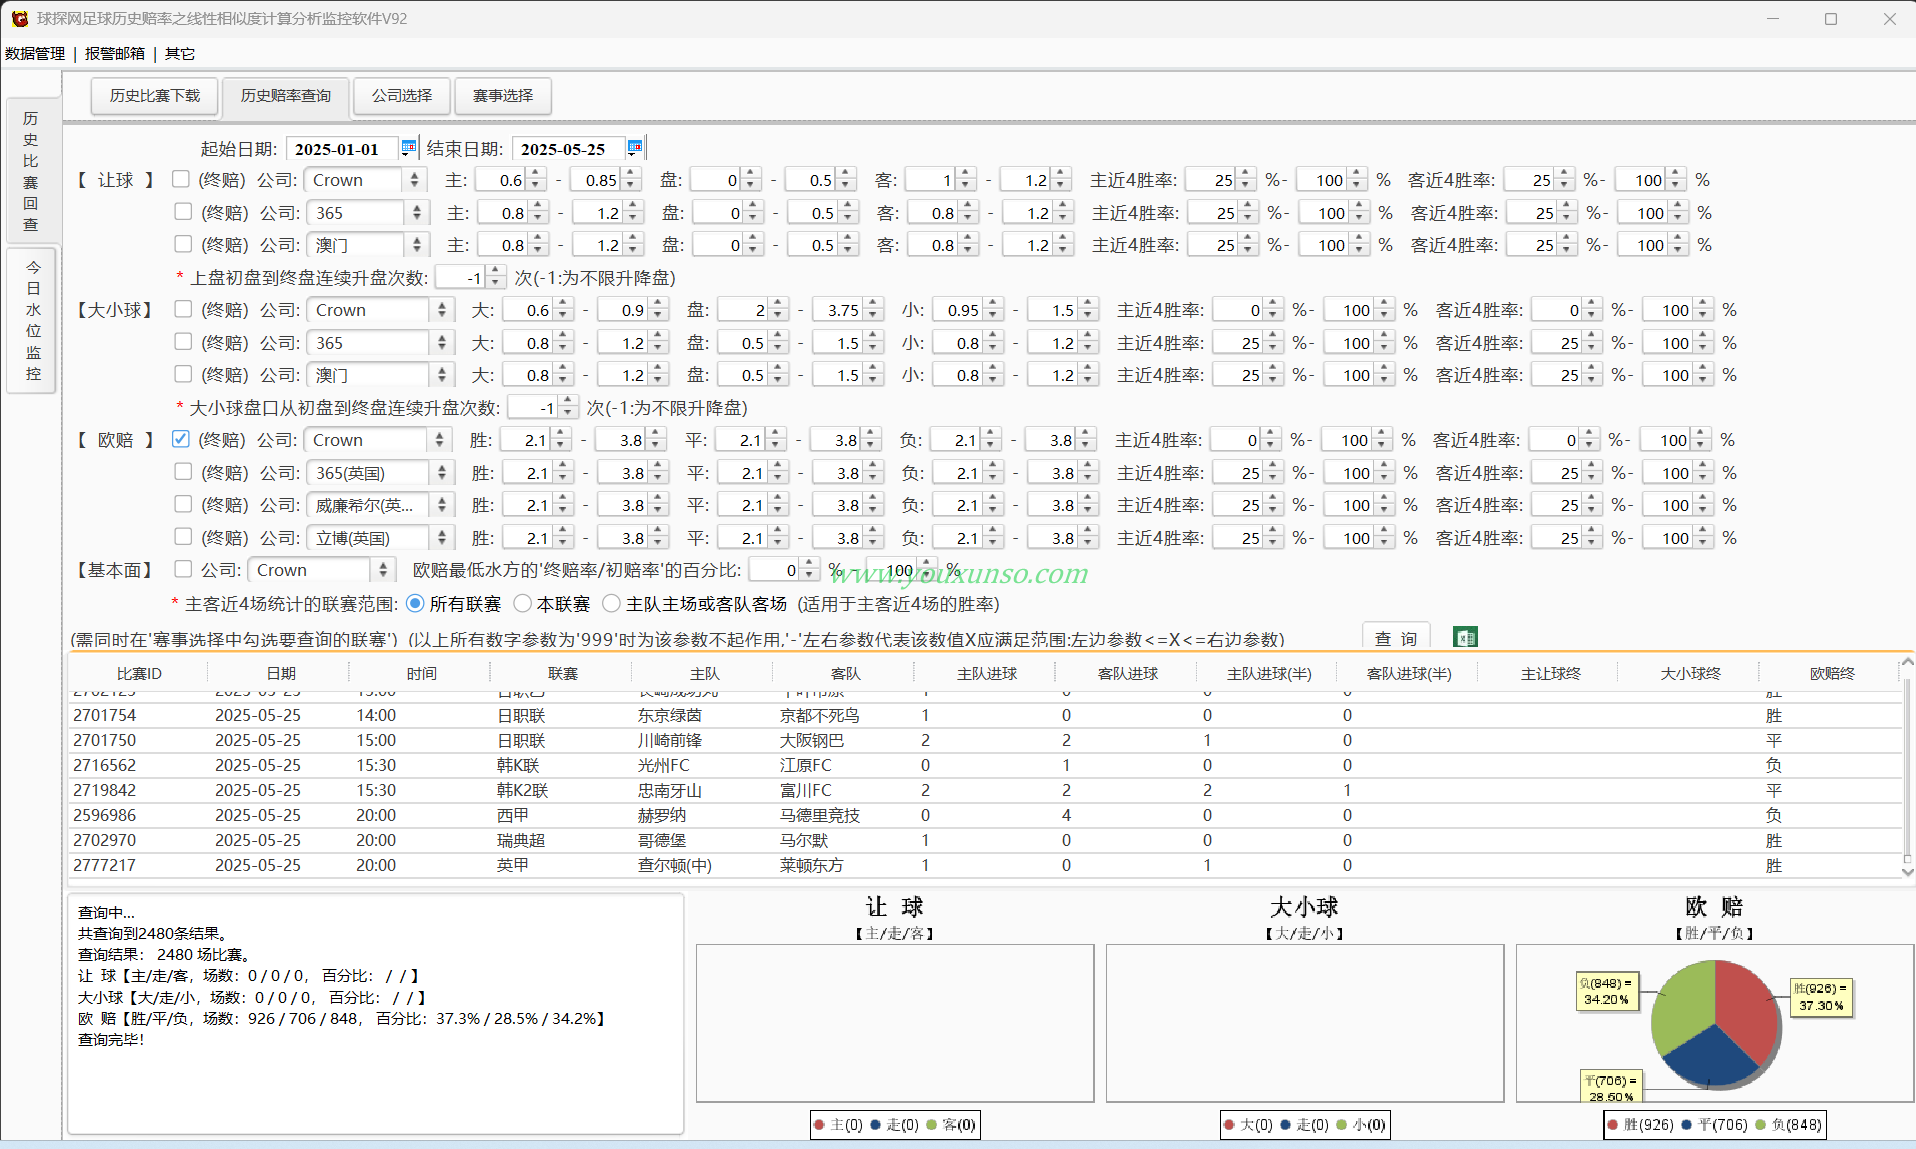This screenshot has height=1149, width=1916.
Task: Click the results table vertical scrollbar
Action: tap(1907, 767)
